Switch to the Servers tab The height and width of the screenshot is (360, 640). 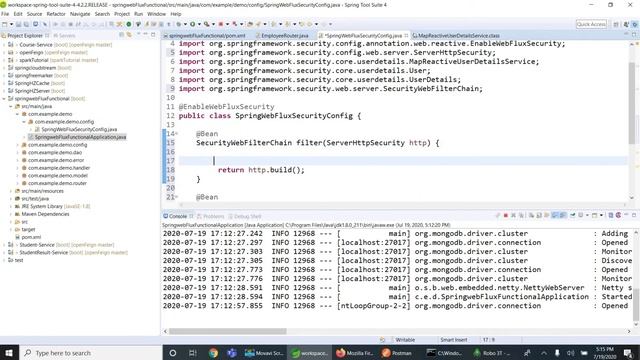pos(64,36)
